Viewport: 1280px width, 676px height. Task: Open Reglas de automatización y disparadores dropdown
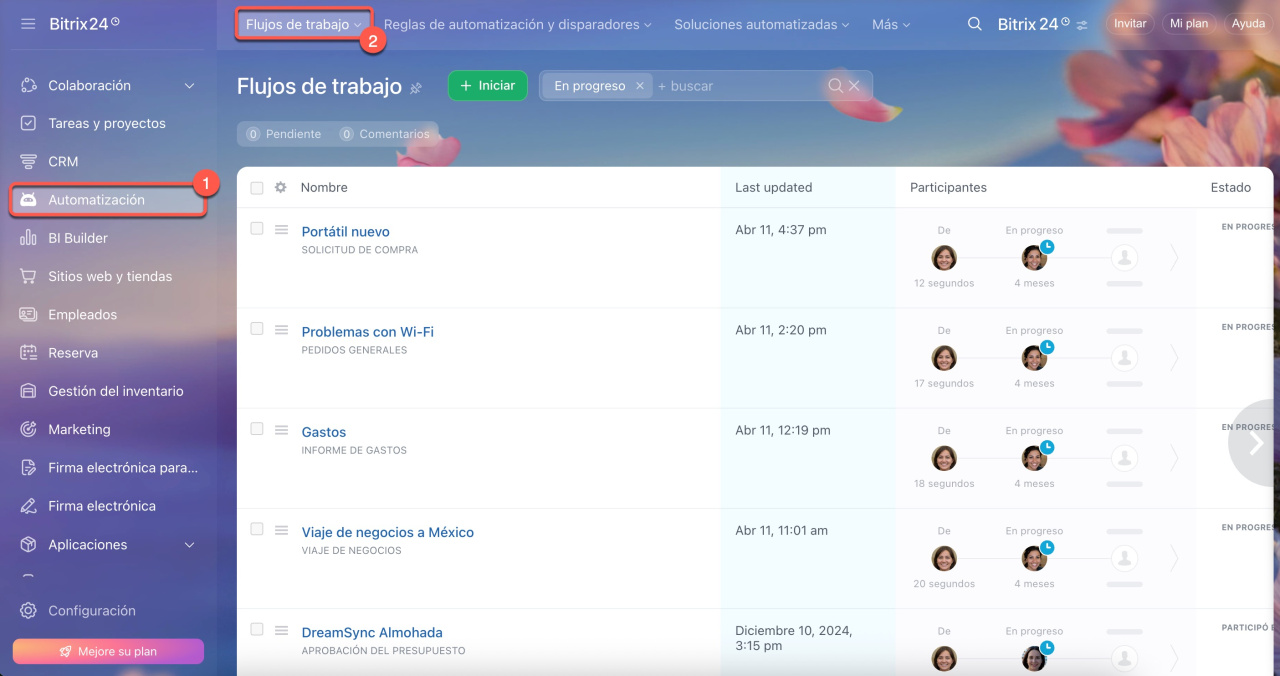coord(517,24)
